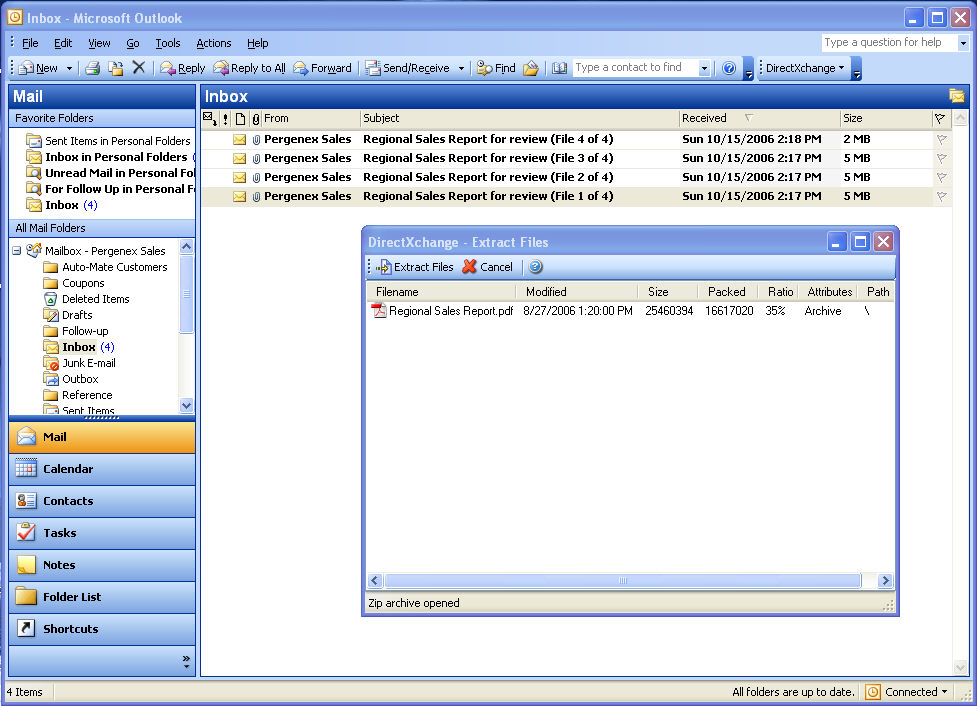The image size is (977, 706).
Task: Open the Actions menu
Action: (x=214, y=43)
